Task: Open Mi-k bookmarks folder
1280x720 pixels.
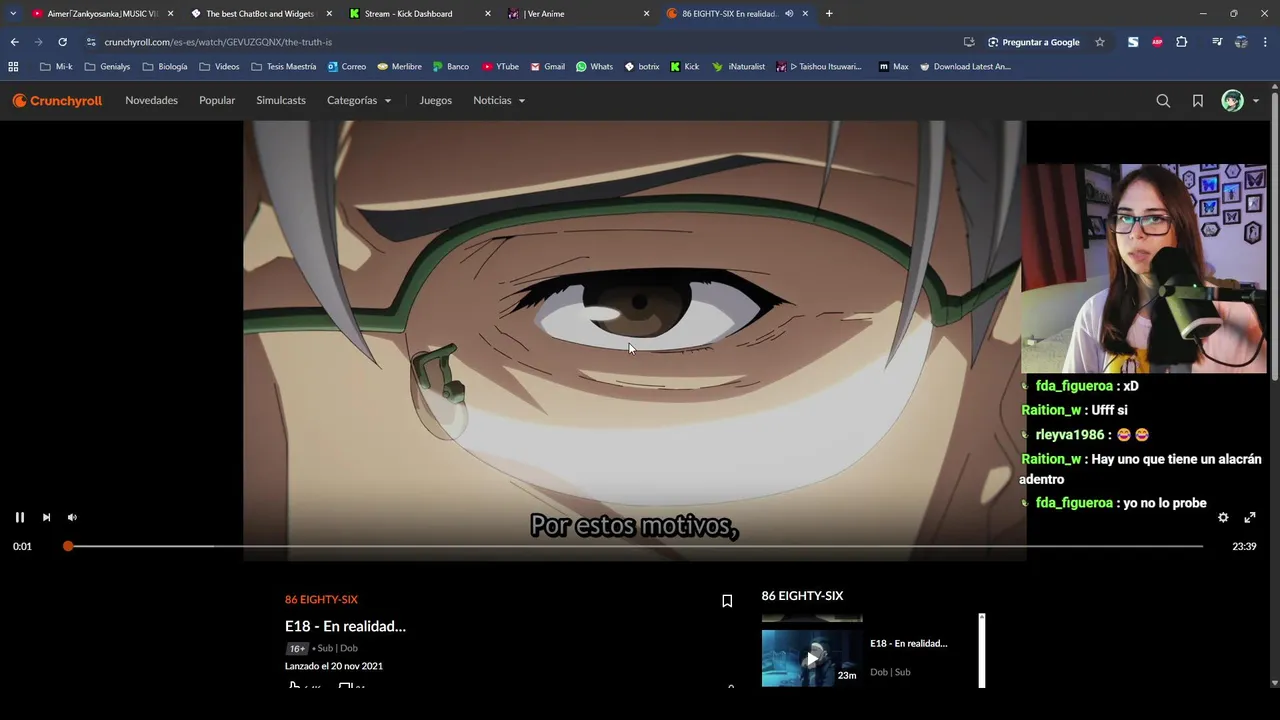Action: pyautogui.click(x=56, y=67)
